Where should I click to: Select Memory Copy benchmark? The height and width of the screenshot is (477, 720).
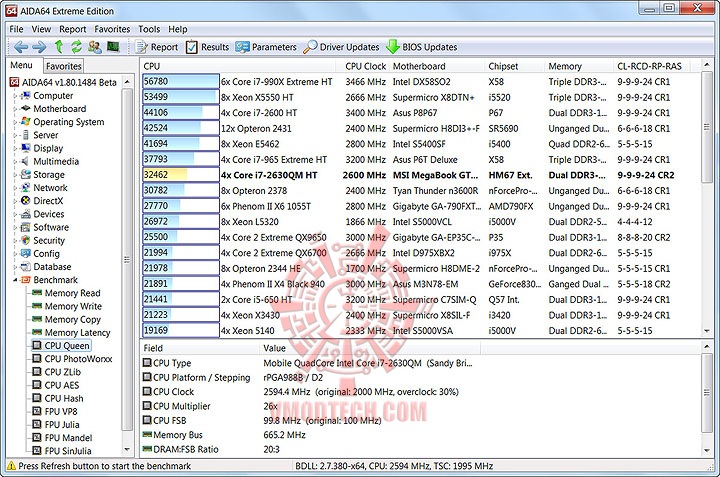pos(73,320)
